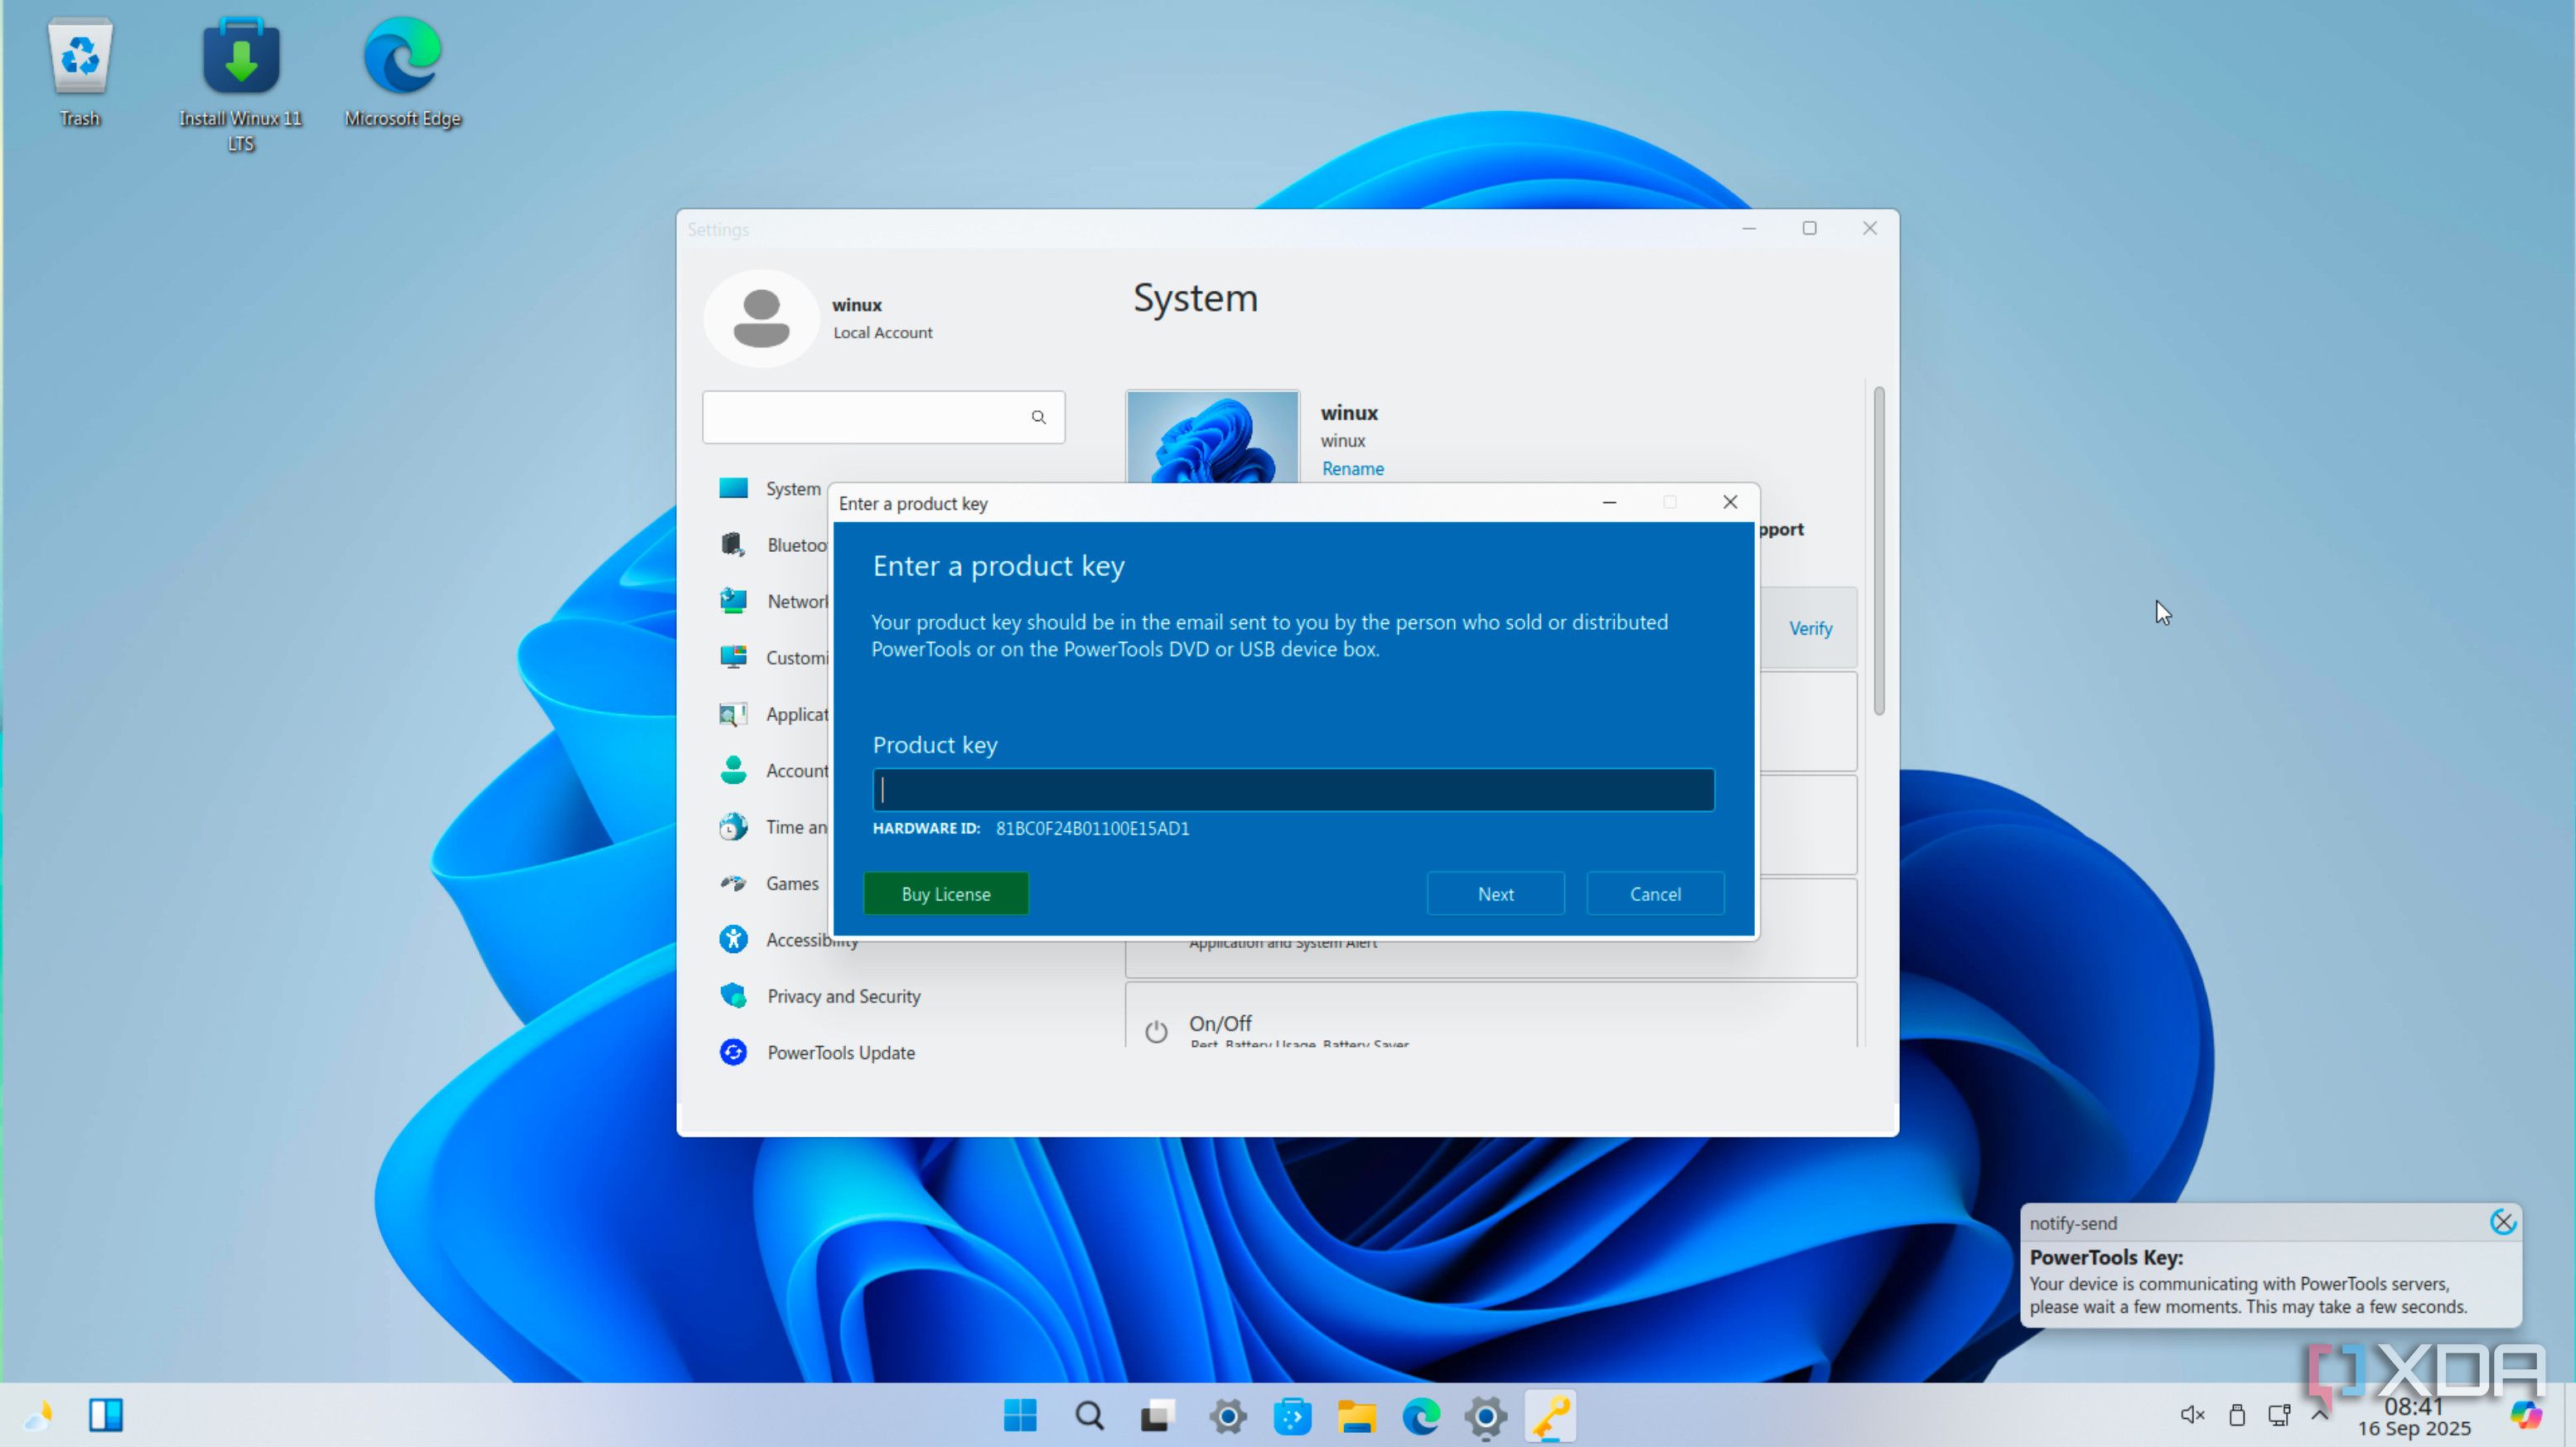Click the Games controller icon in sidebar
2576x1447 pixels.
[x=733, y=883]
